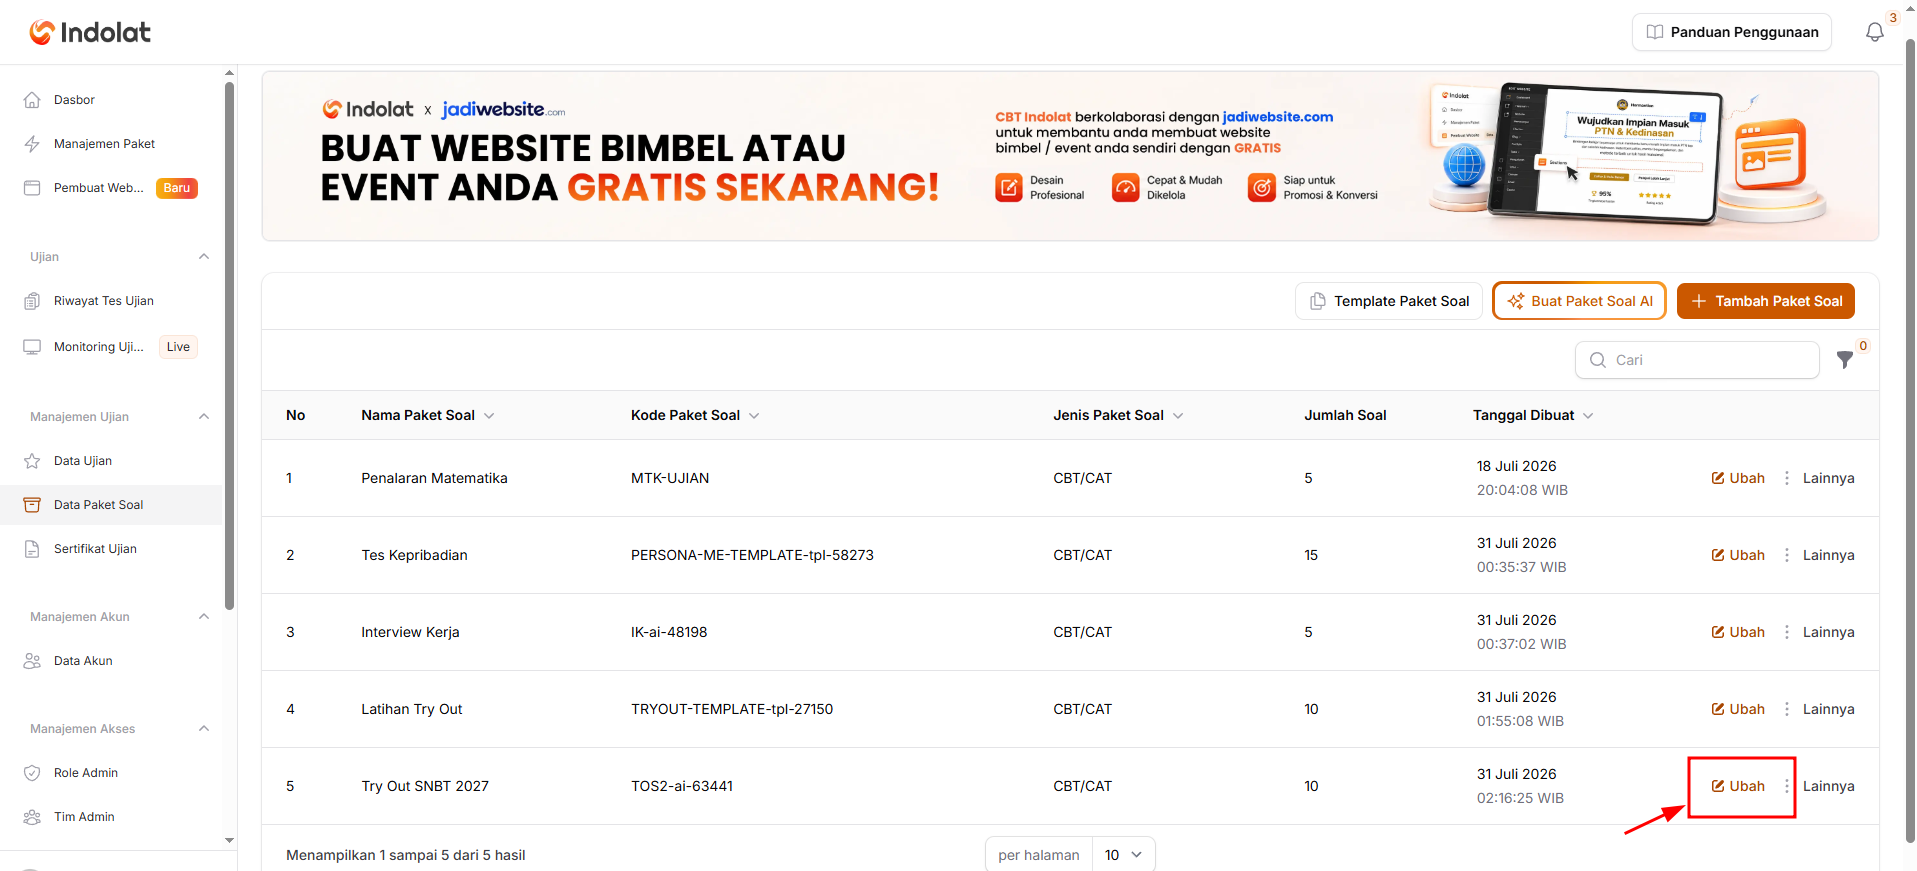
Task: Open the per halaman 10 dropdown
Action: pyautogui.click(x=1124, y=855)
